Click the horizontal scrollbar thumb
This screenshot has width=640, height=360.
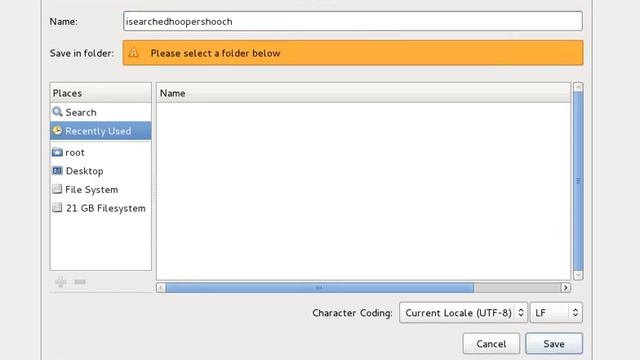[x=320, y=288]
